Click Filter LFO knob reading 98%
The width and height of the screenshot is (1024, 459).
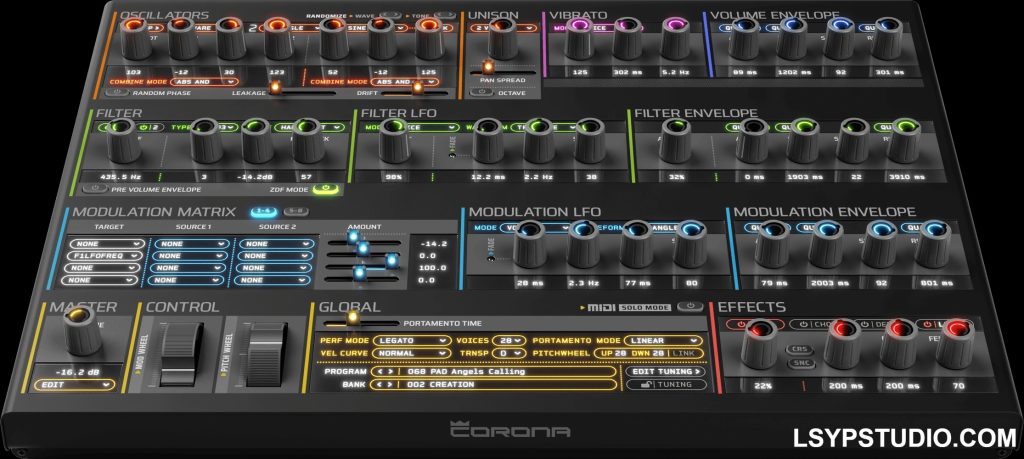[394, 140]
